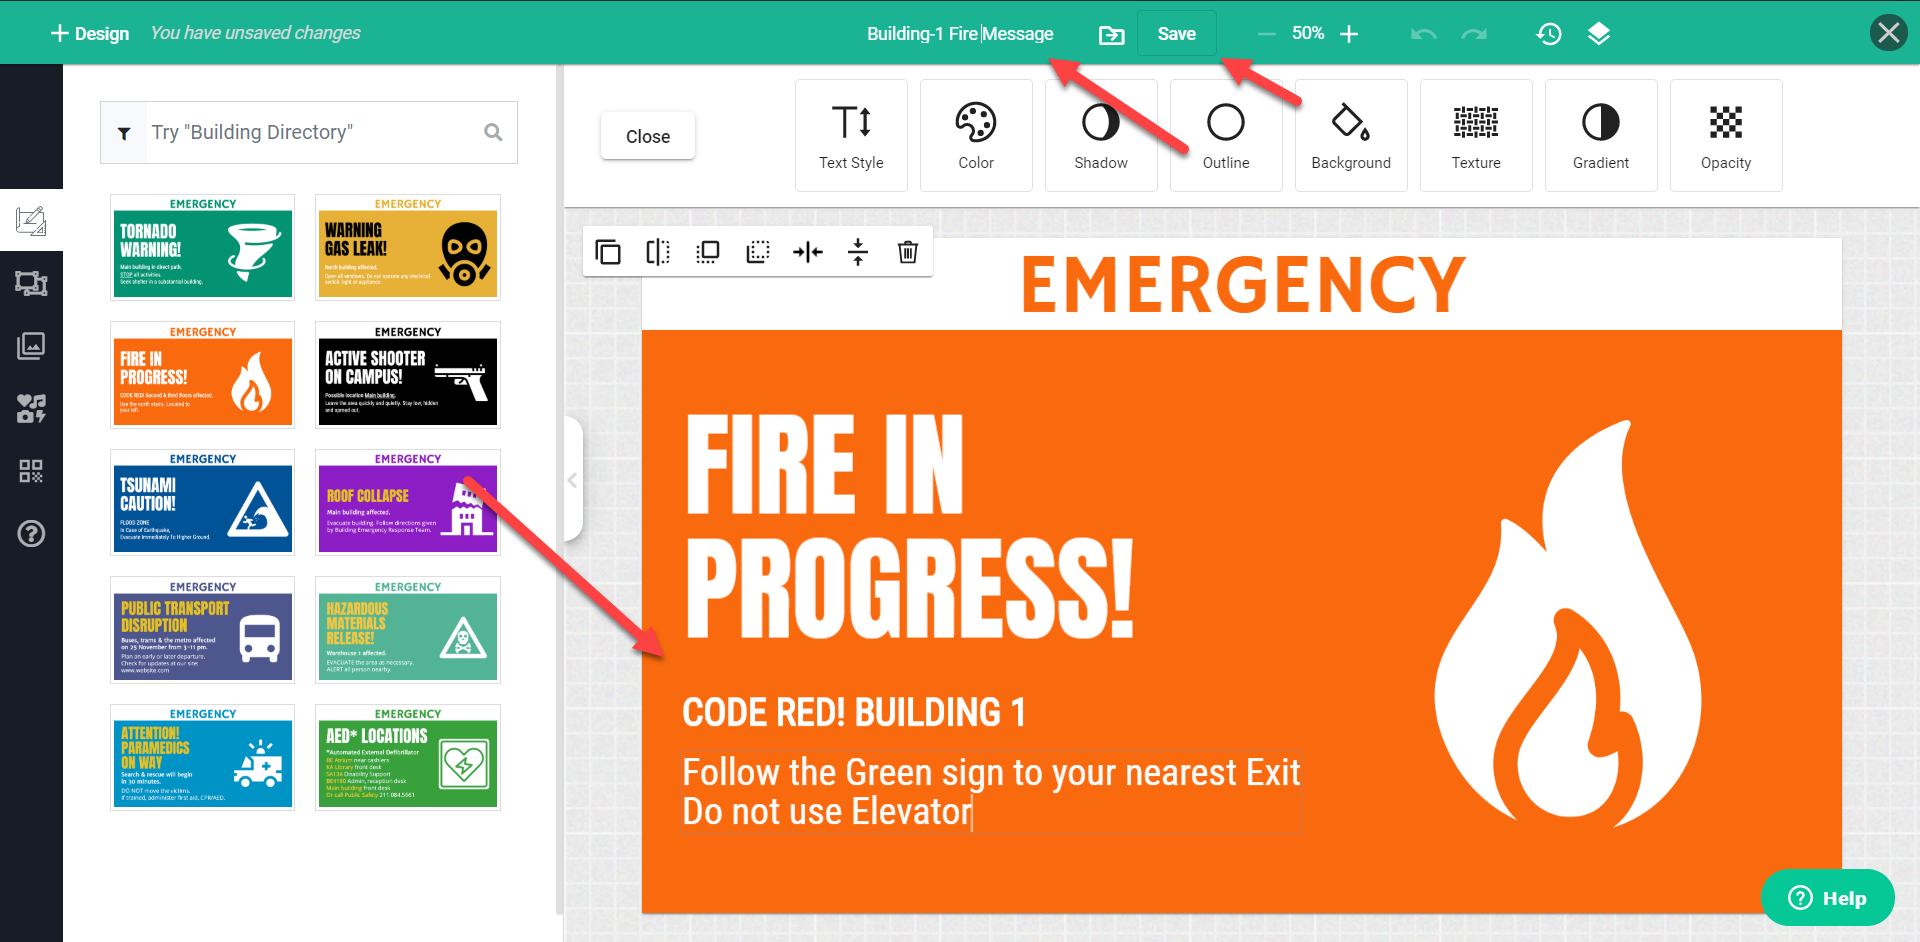1920x942 pixels.
Task: Open Help from the sidebar question mark
Action: (31, 534)
